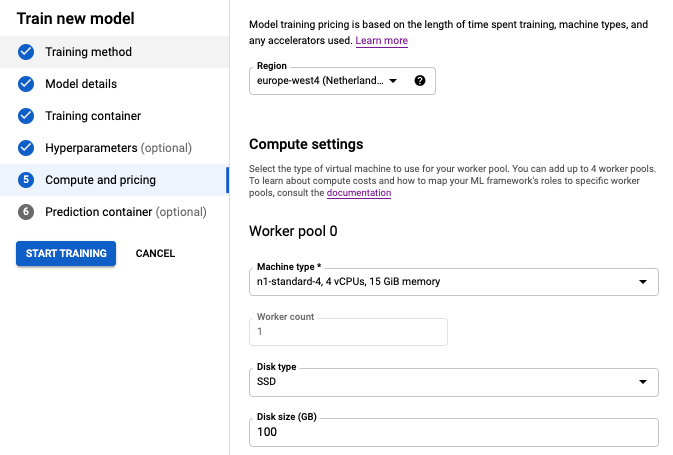Image resolution: width=673 pixels, height=455 pixels.
Task: Click the Training container checkmark icon
Action: coord(26,116)
